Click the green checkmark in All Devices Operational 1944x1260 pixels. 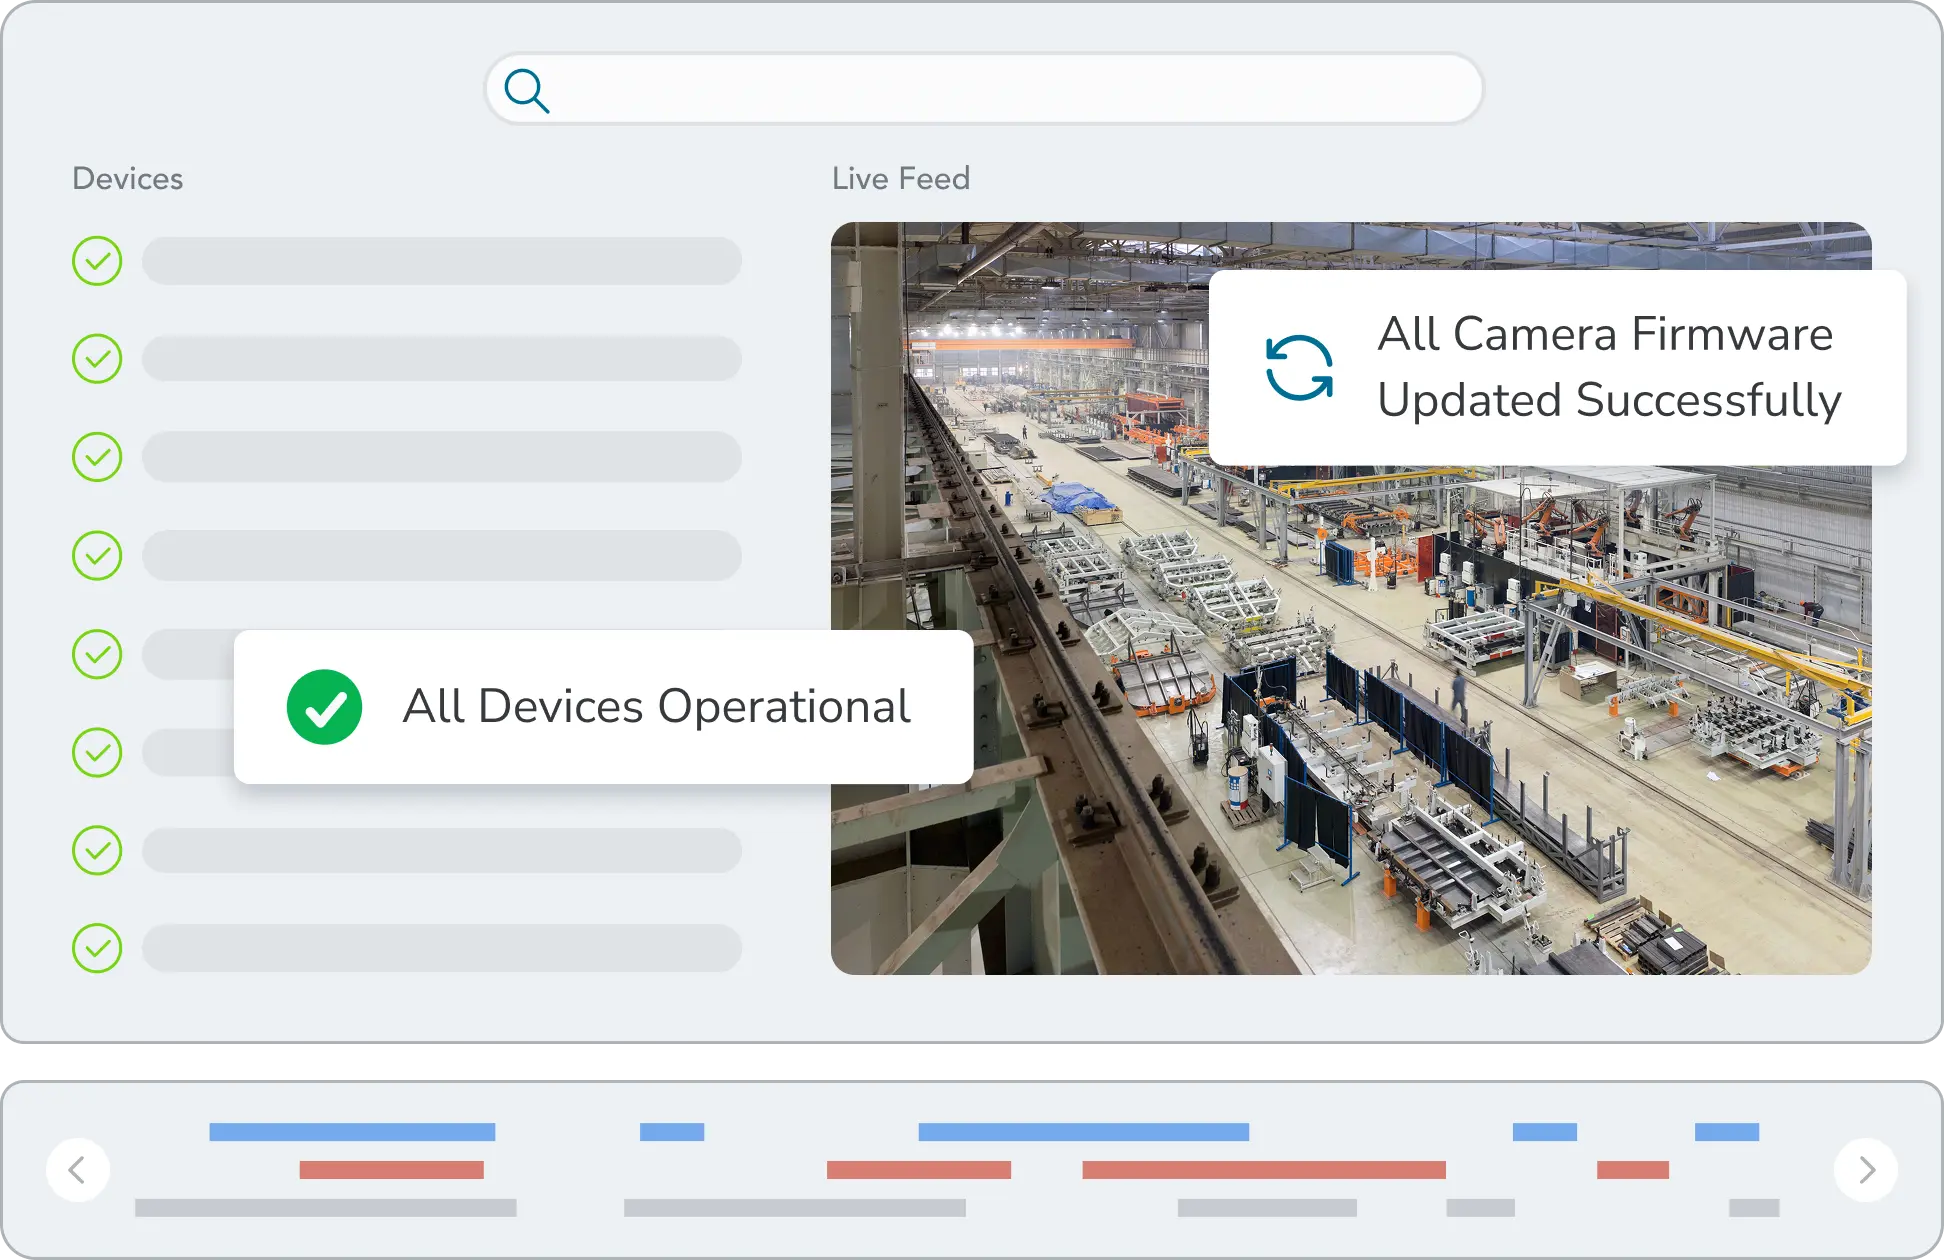(324, 707)
